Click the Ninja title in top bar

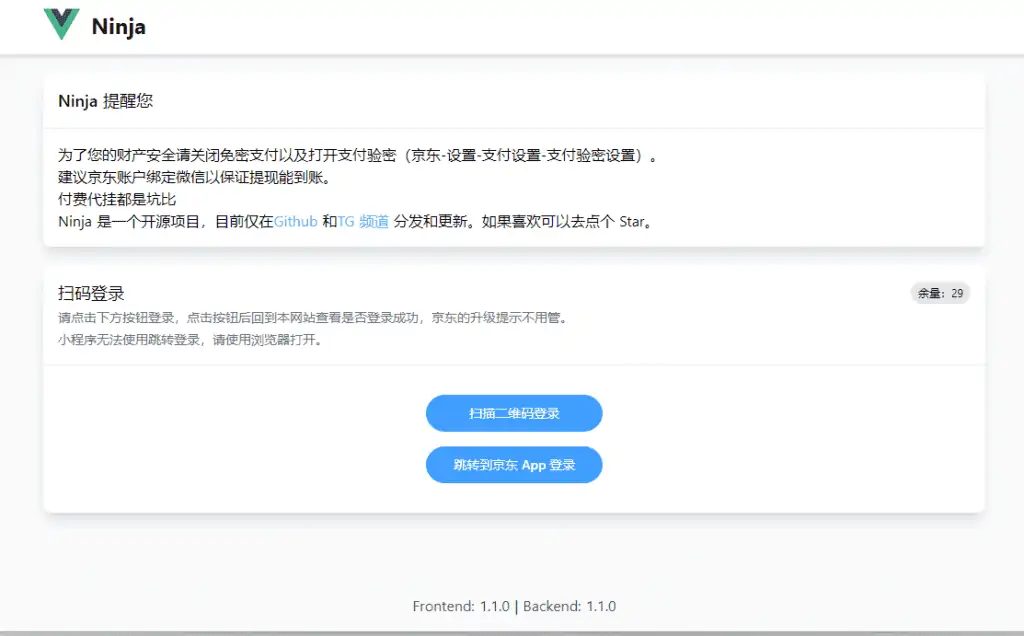[x=118, y=27]
